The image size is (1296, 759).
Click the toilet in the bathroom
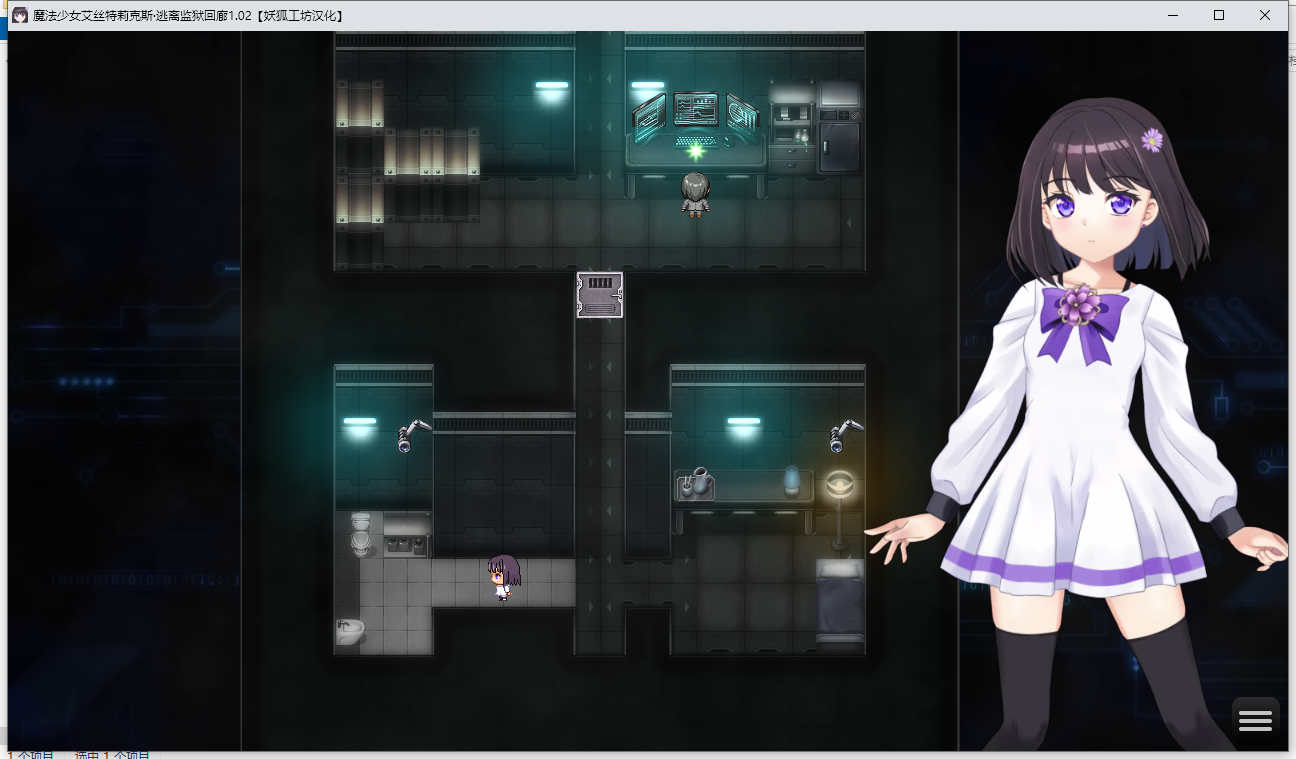click(x=360, y=533)
